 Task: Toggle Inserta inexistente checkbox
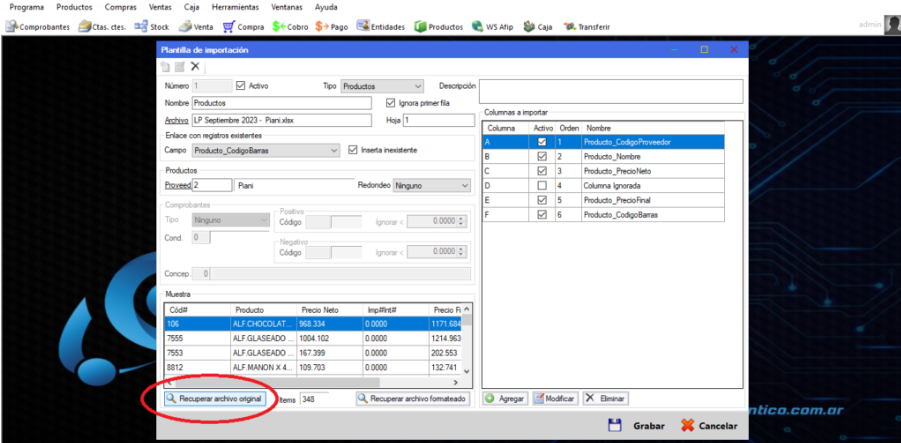point(352,151)
